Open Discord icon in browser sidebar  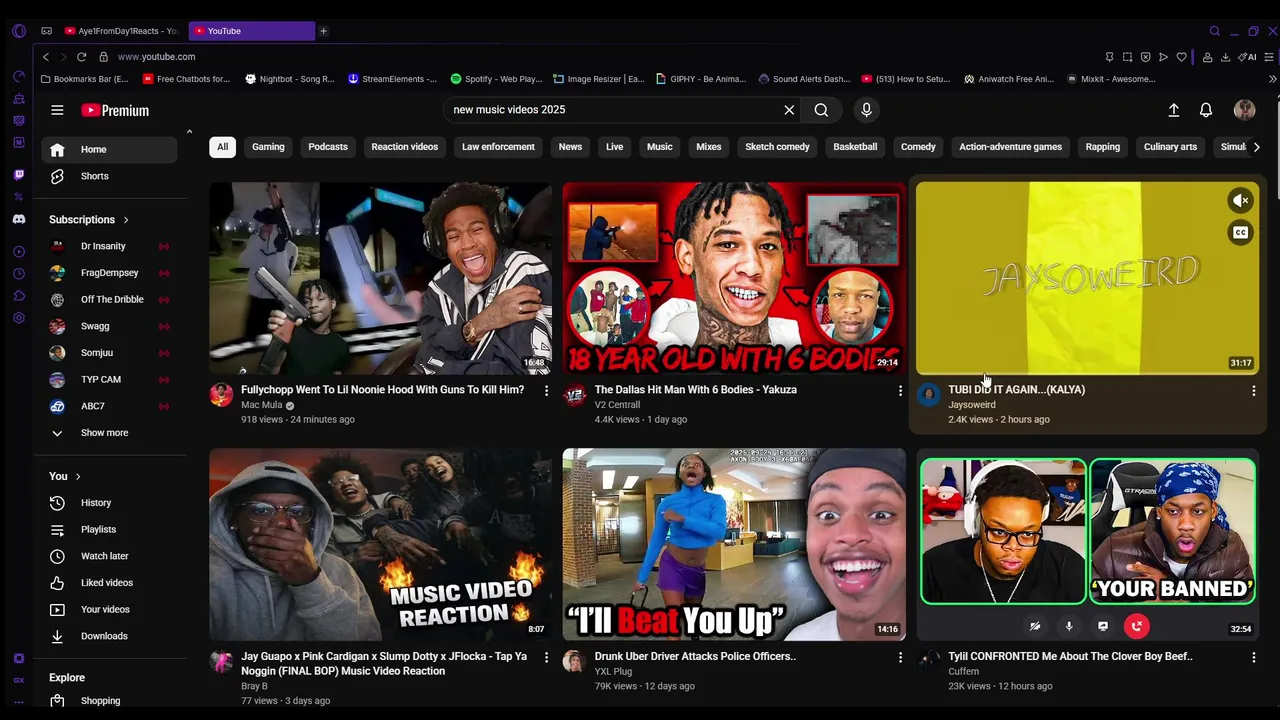tap(18, 219)
